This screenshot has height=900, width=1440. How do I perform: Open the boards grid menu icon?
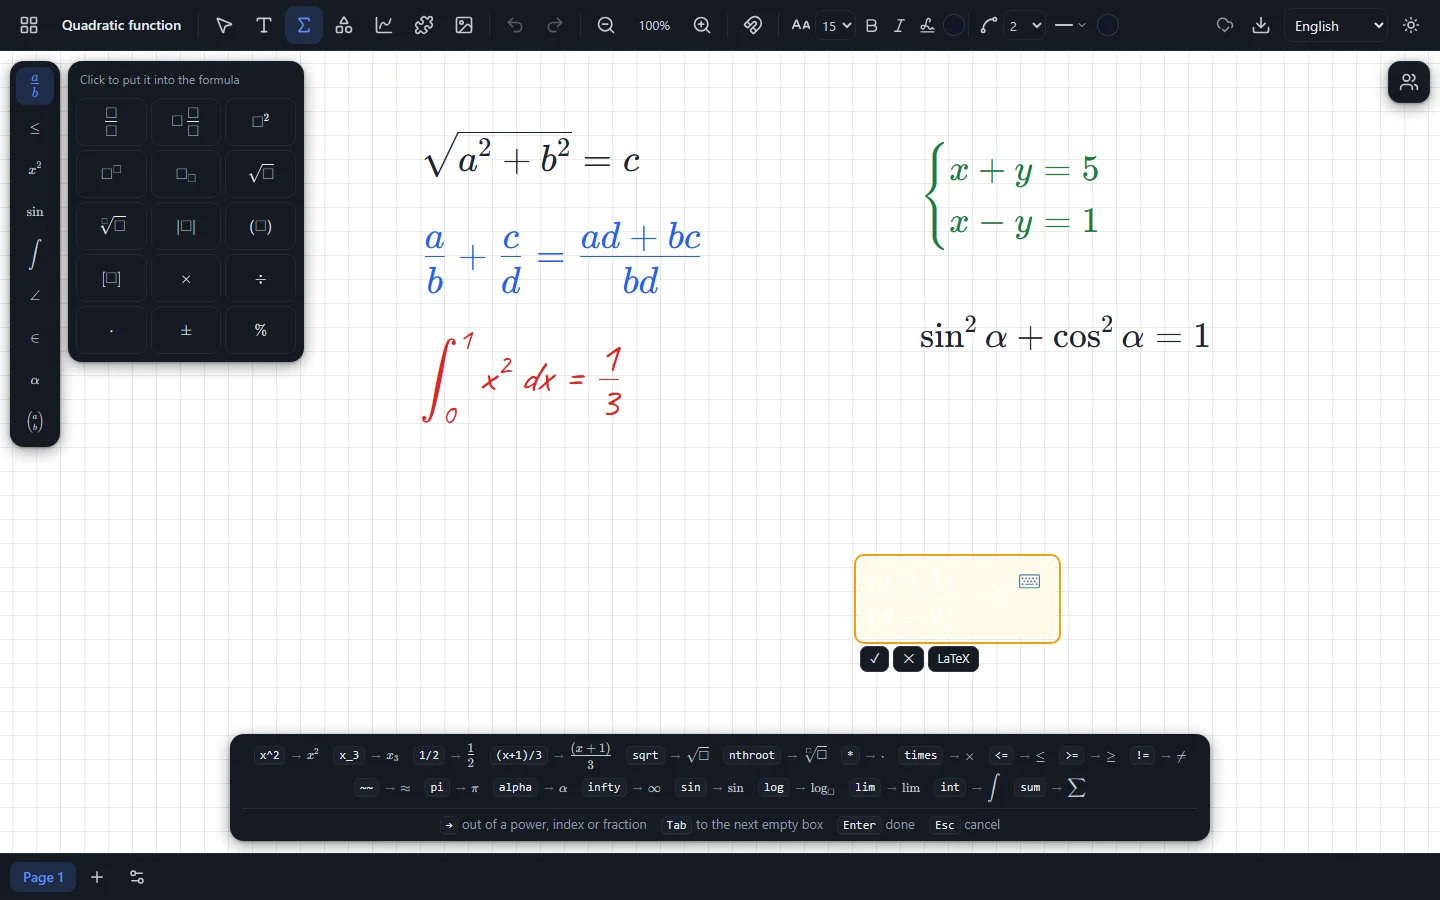click(x=29, y=25)
